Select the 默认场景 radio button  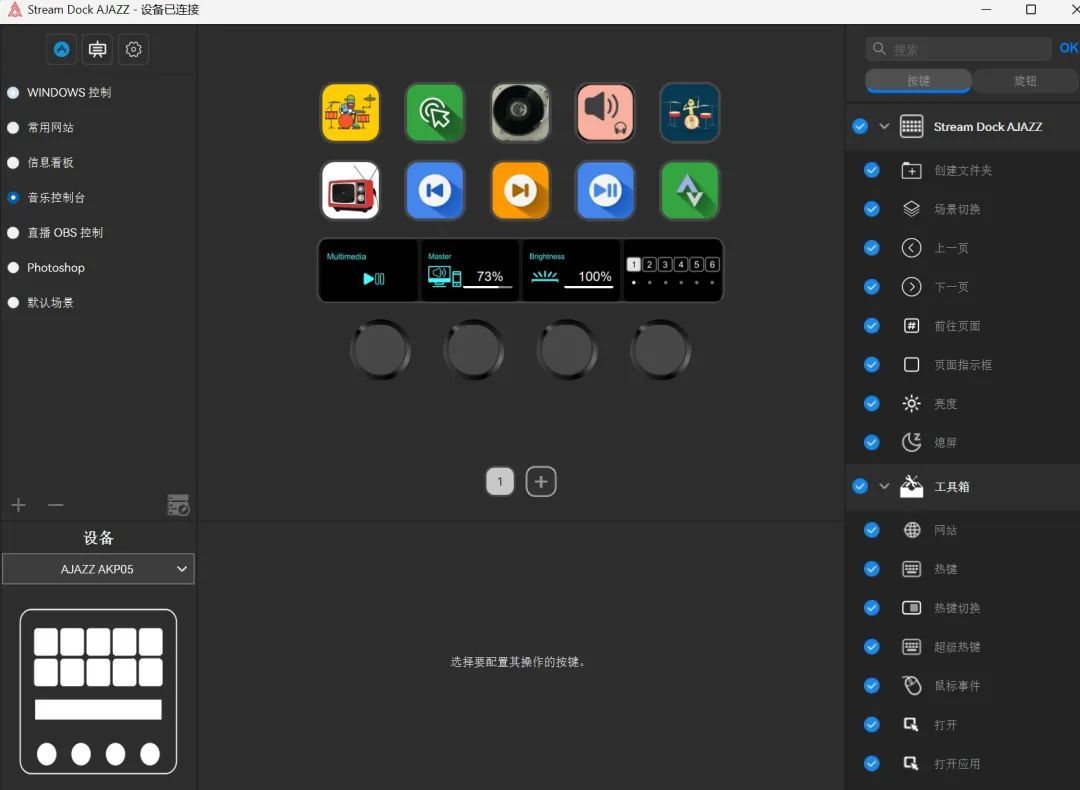point(13,302)
